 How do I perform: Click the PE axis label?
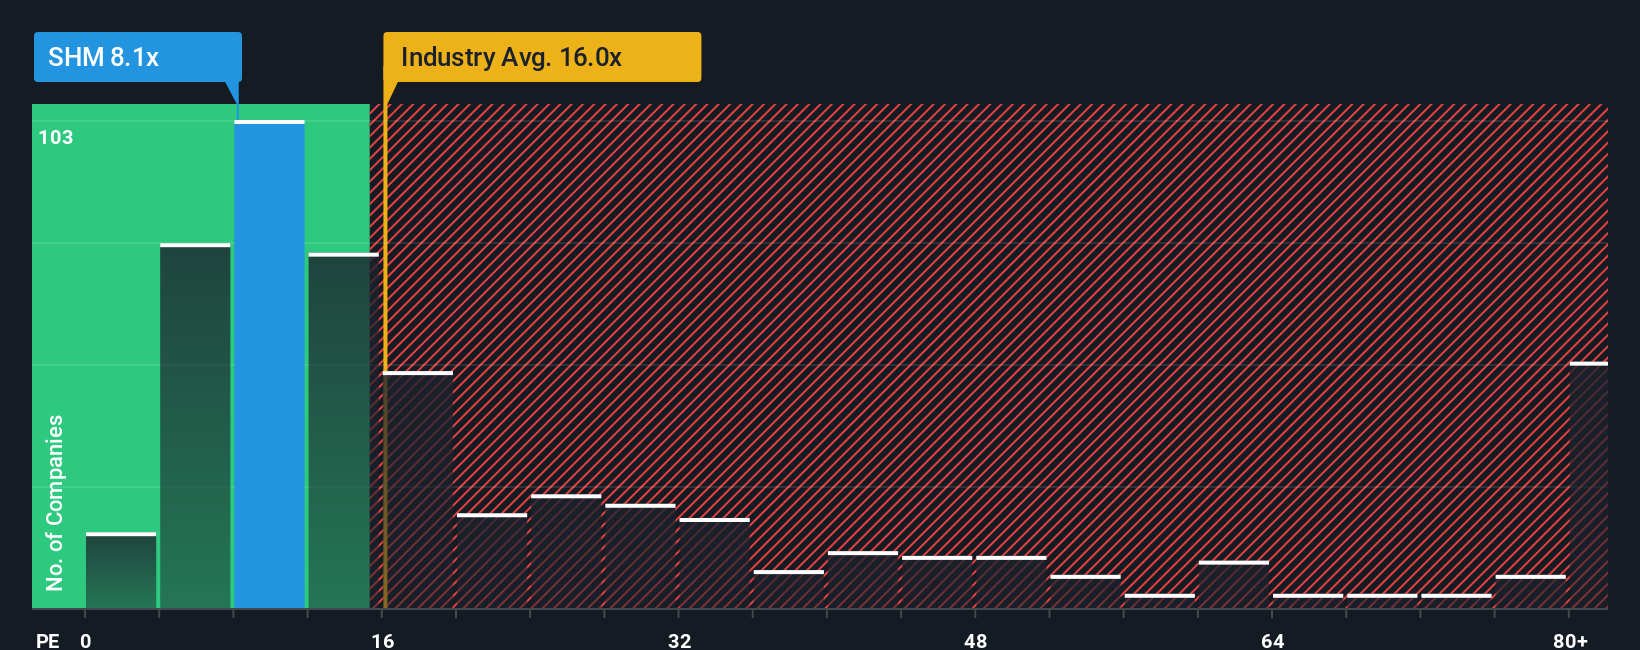point(48,640)
